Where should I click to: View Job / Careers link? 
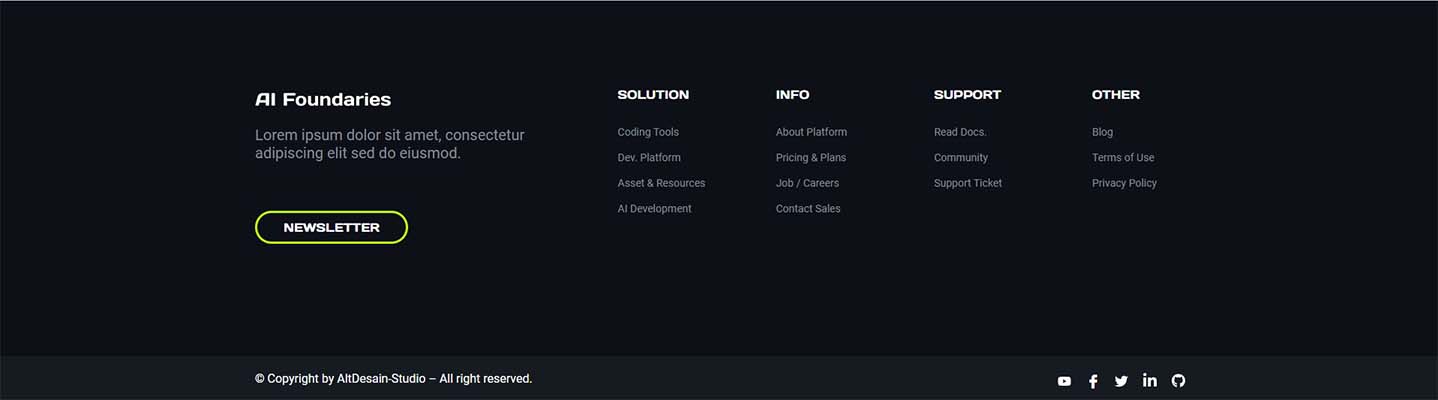point(807,183)
